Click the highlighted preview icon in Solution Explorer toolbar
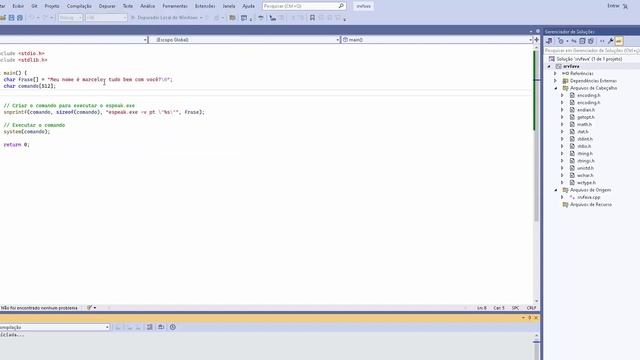Image resolution: width=640 pixels, height=360 pixels. click(619, 41)
